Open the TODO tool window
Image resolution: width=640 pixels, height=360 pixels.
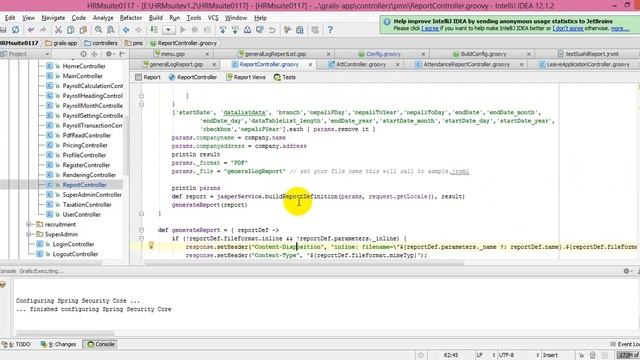coord(16,344)
